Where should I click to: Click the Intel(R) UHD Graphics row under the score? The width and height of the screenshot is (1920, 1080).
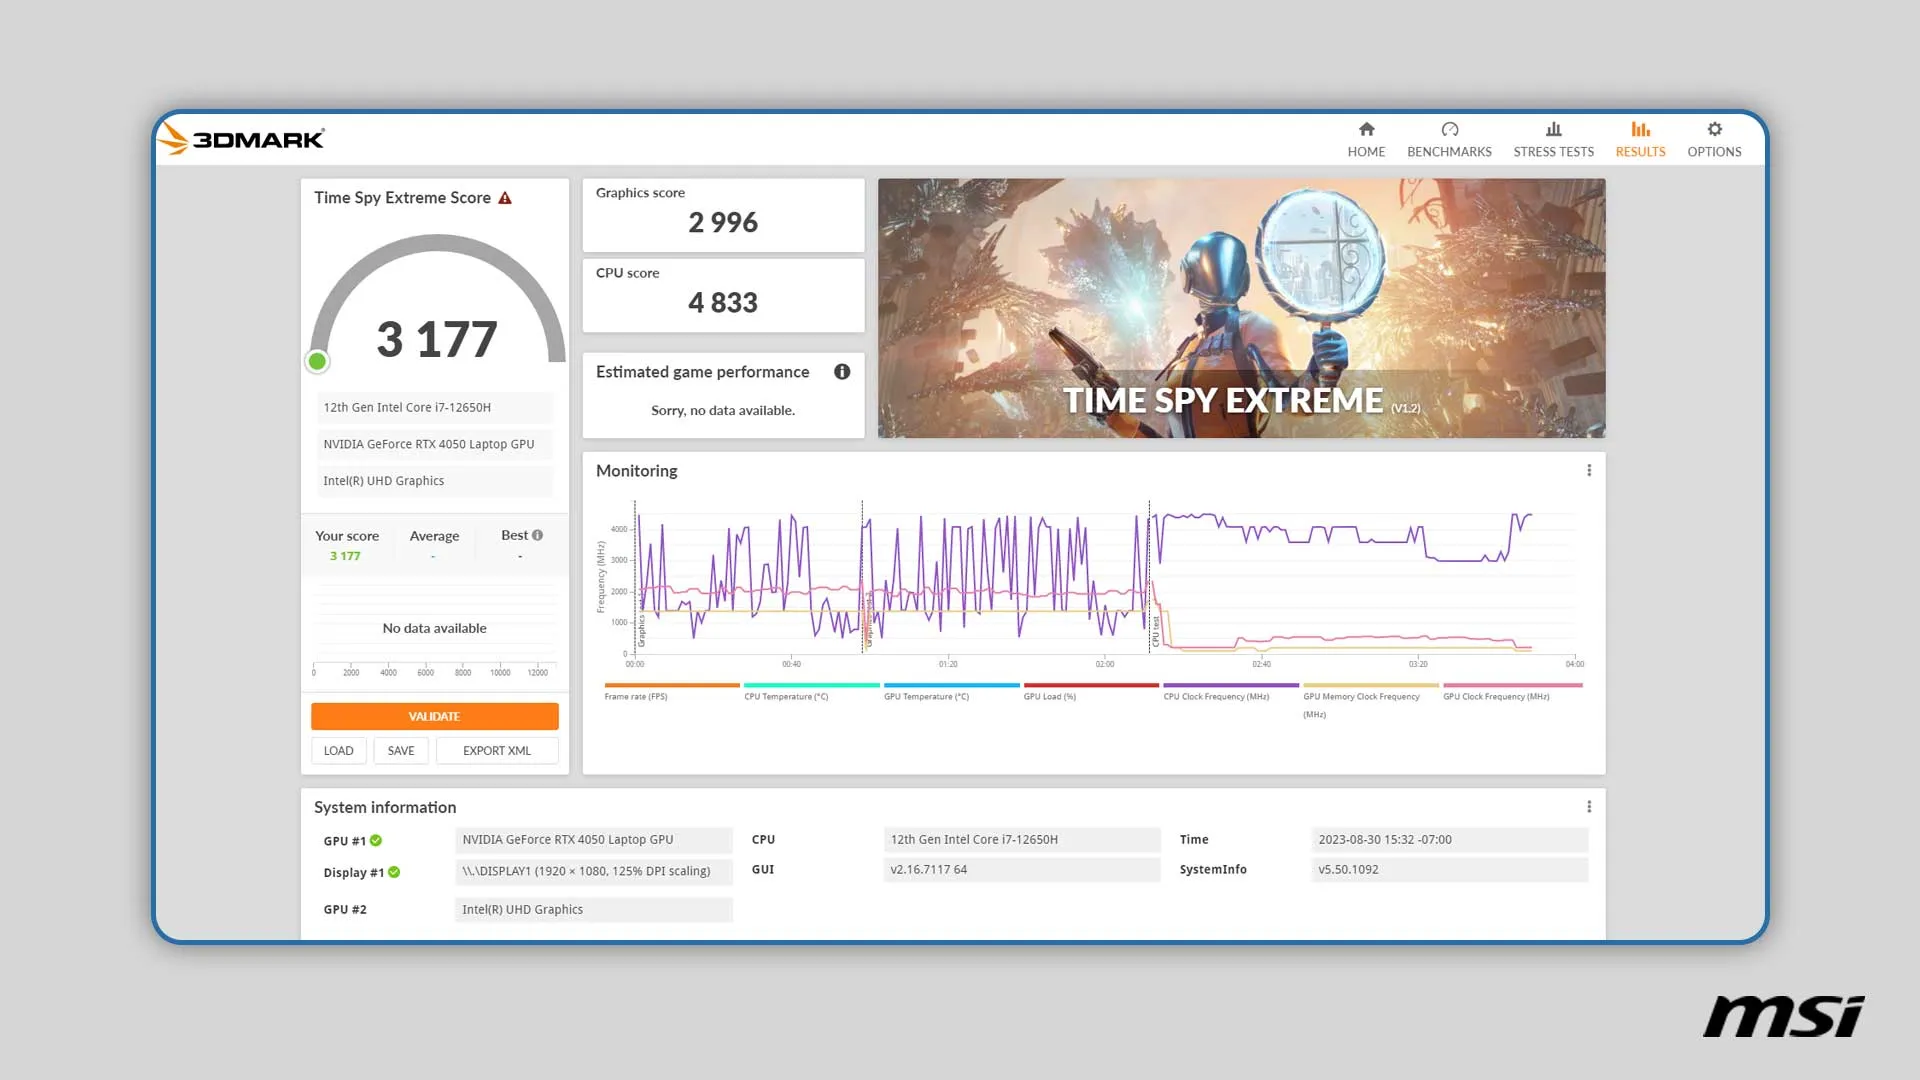(x=434, y=481)
